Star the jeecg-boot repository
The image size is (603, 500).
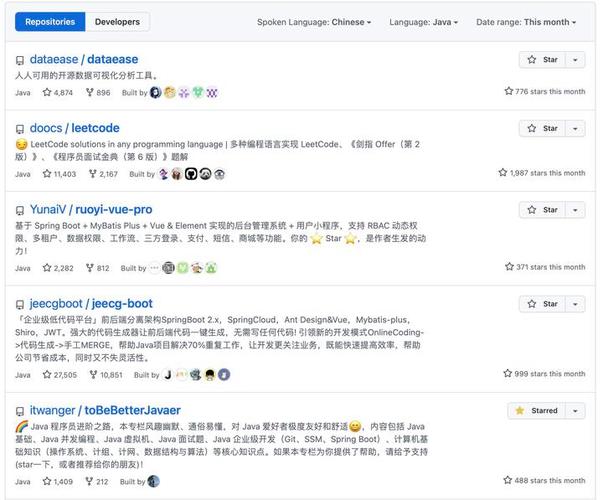click(x=542, y=304)
